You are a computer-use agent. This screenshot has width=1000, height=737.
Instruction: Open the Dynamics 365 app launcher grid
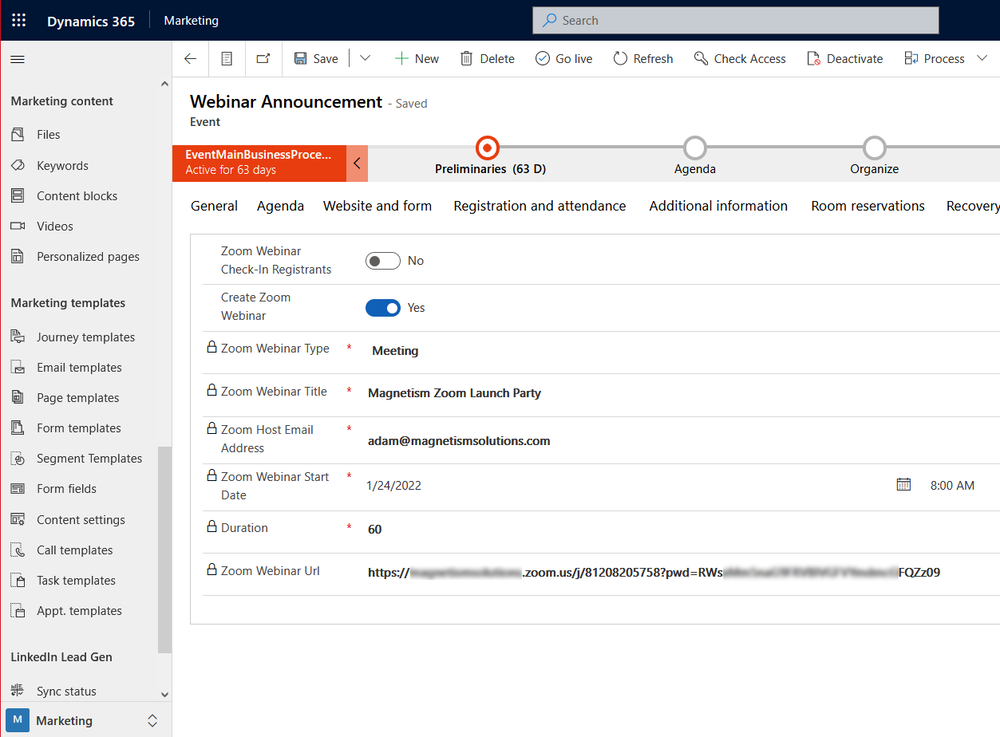[x=18, y=20]
